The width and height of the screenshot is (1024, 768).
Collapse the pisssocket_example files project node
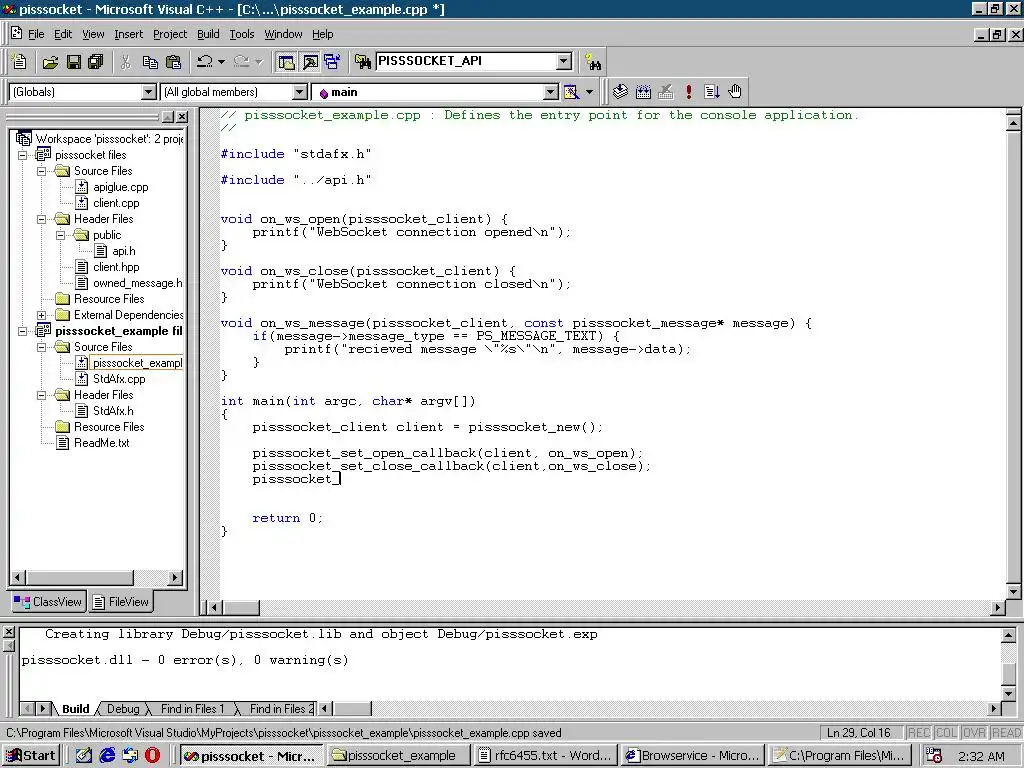(22, 331)
